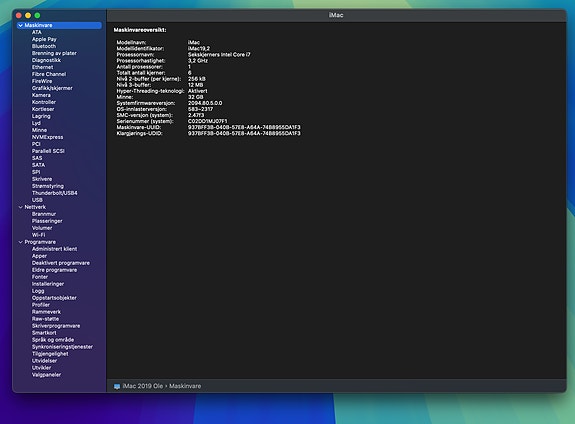Open Oppstartsobjekter in software list

pyautogui.click(x=54, y=298)
